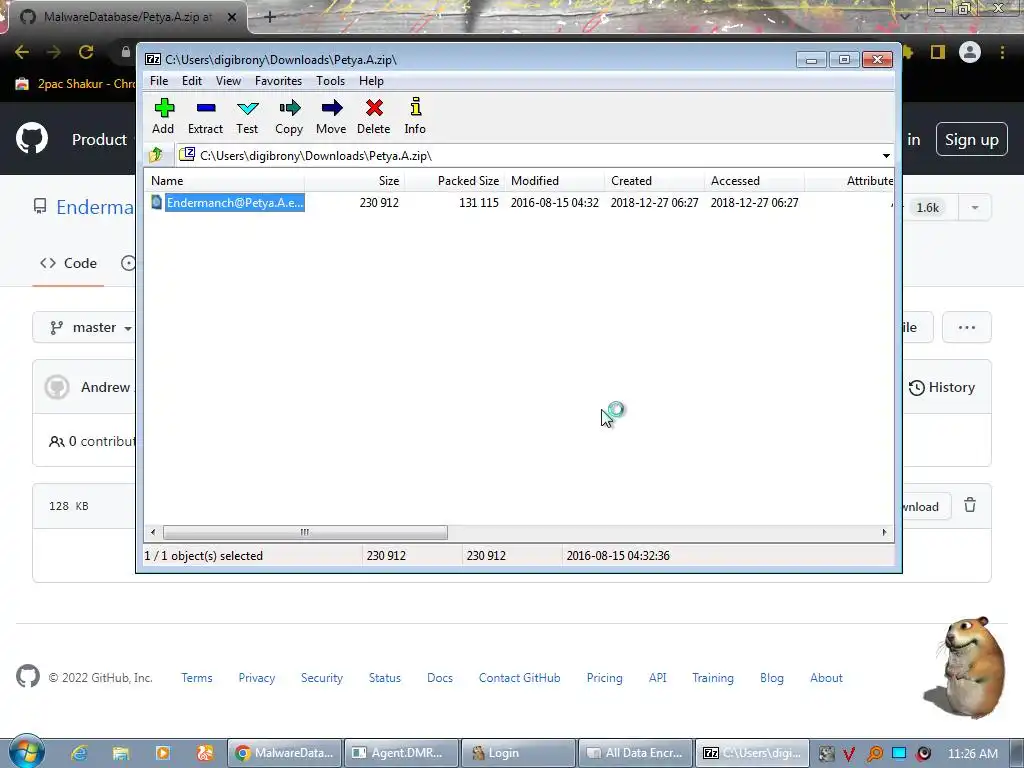Click the Sign up button
Viewport: 1024px width, 768px height.
tap(971, 139)
